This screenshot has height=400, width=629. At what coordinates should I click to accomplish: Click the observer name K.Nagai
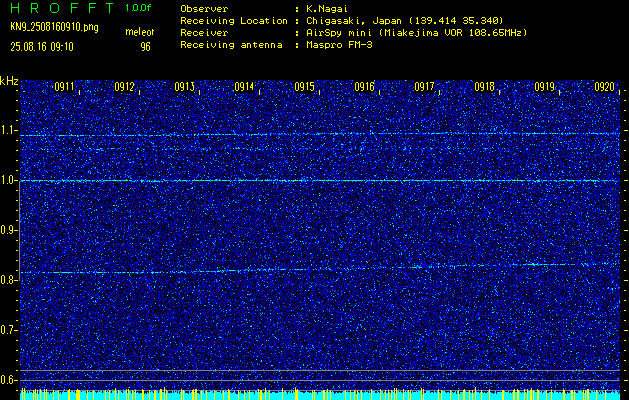325,8
